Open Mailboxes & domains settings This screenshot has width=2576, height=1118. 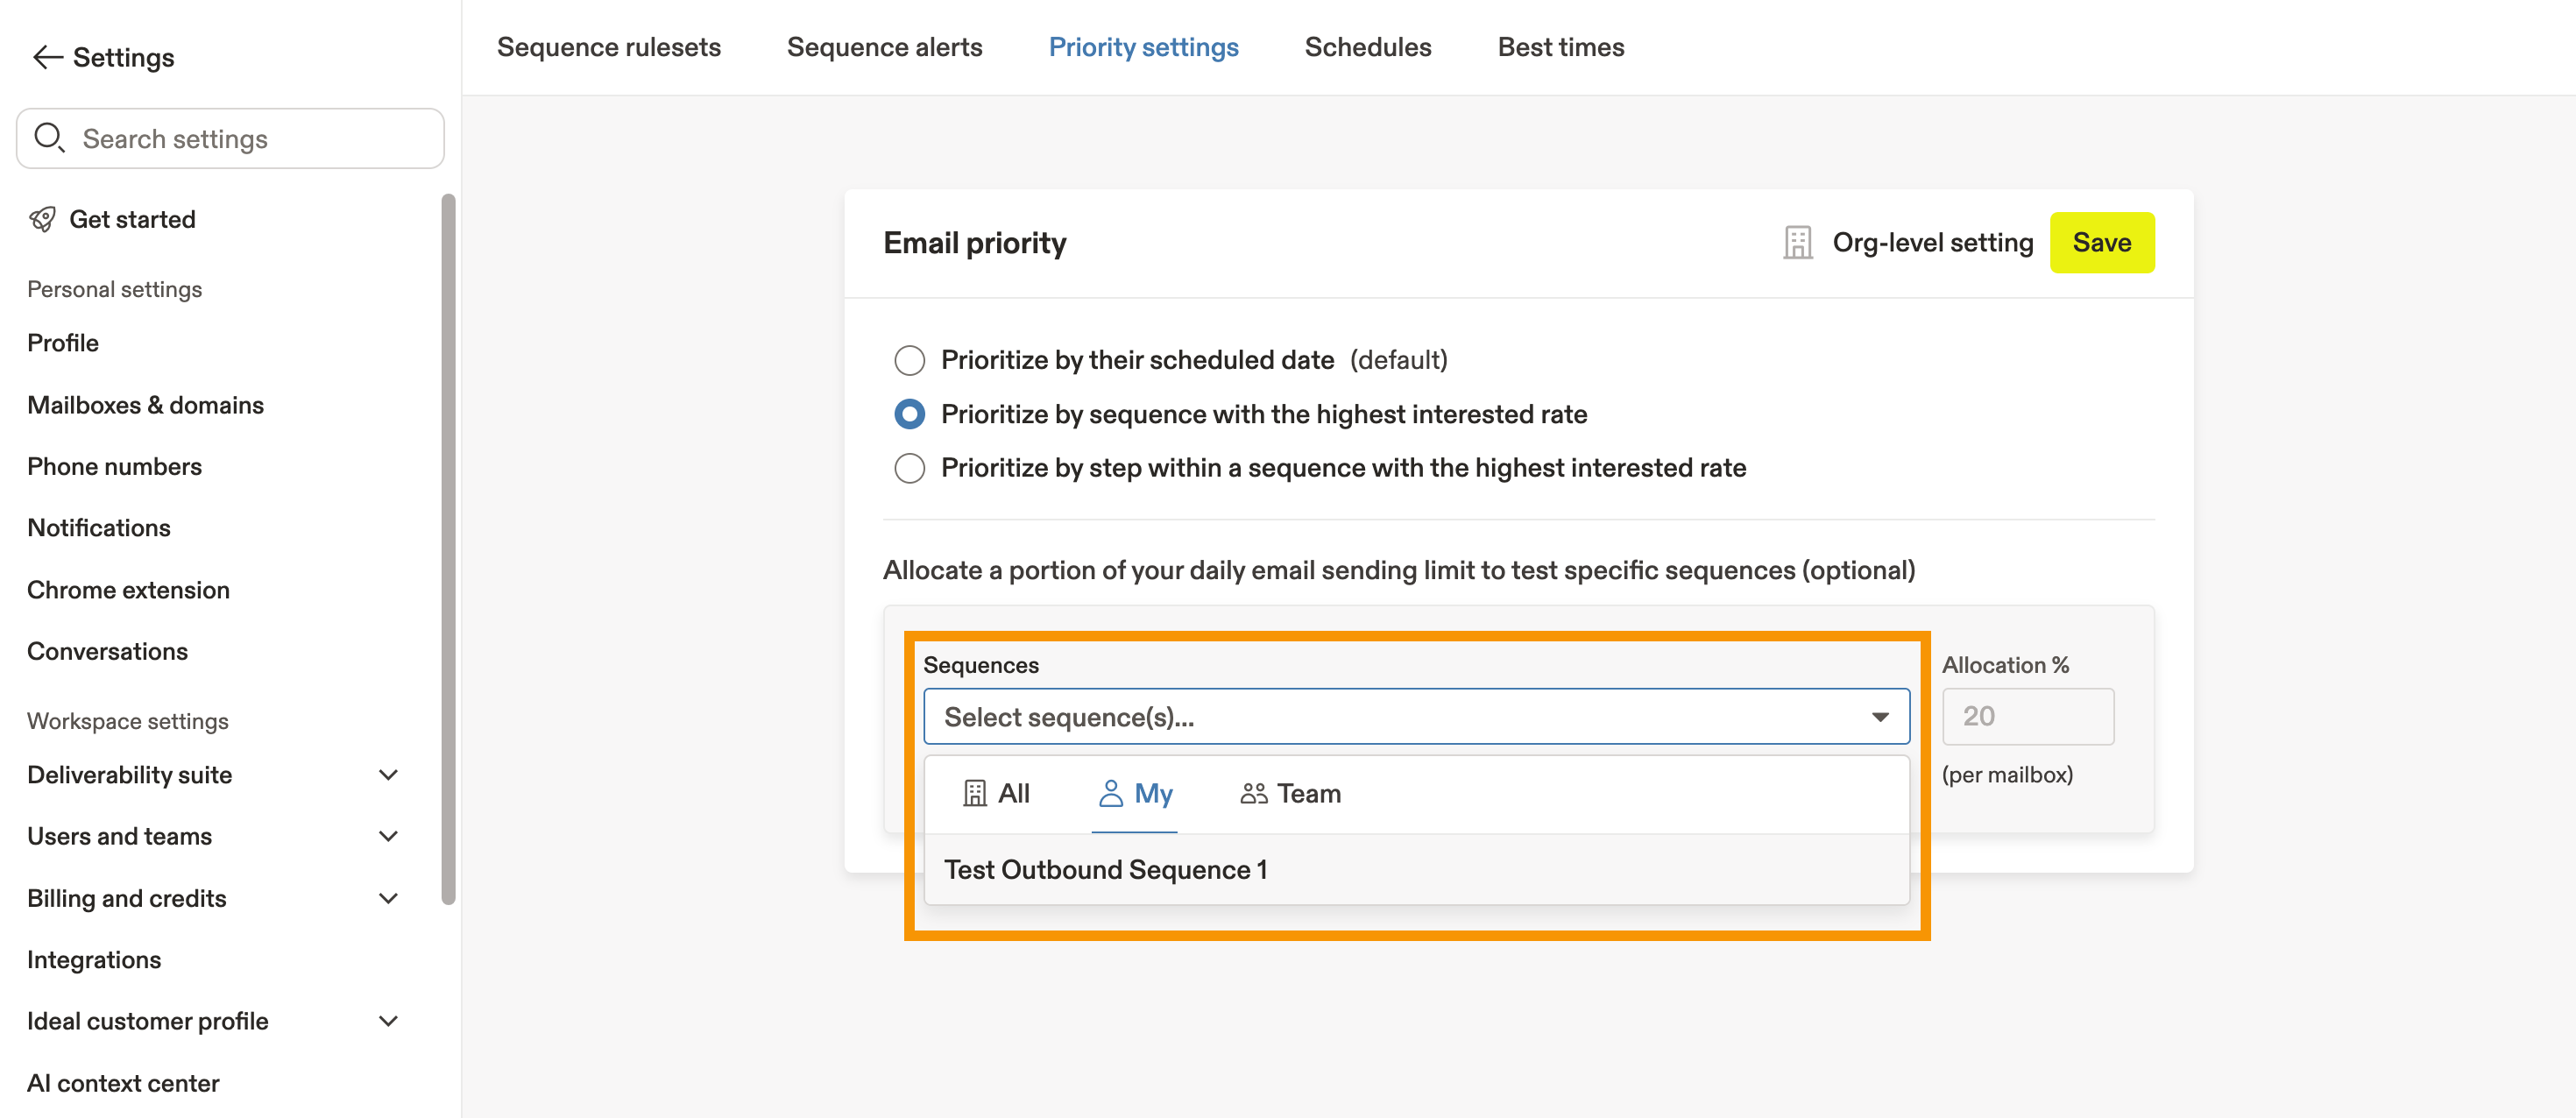click(x=145, y=405)
